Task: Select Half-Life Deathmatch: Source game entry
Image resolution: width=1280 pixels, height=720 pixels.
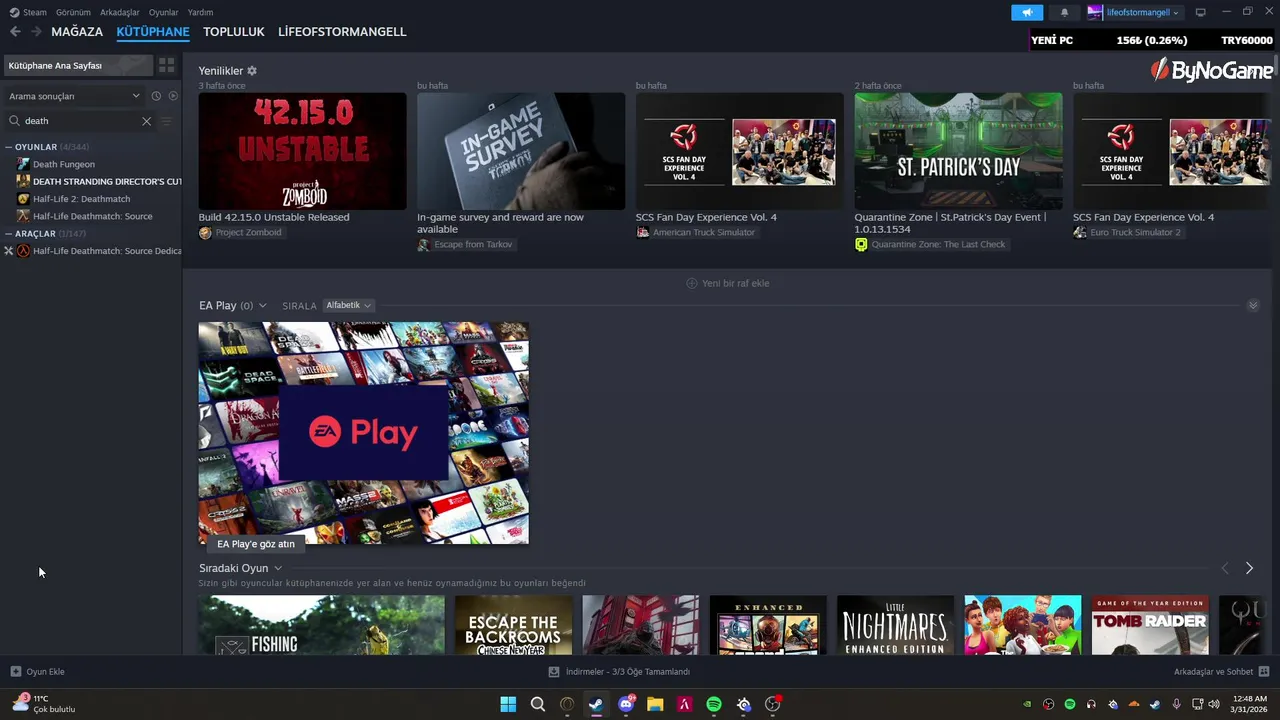Action: (x=92, y=216)
